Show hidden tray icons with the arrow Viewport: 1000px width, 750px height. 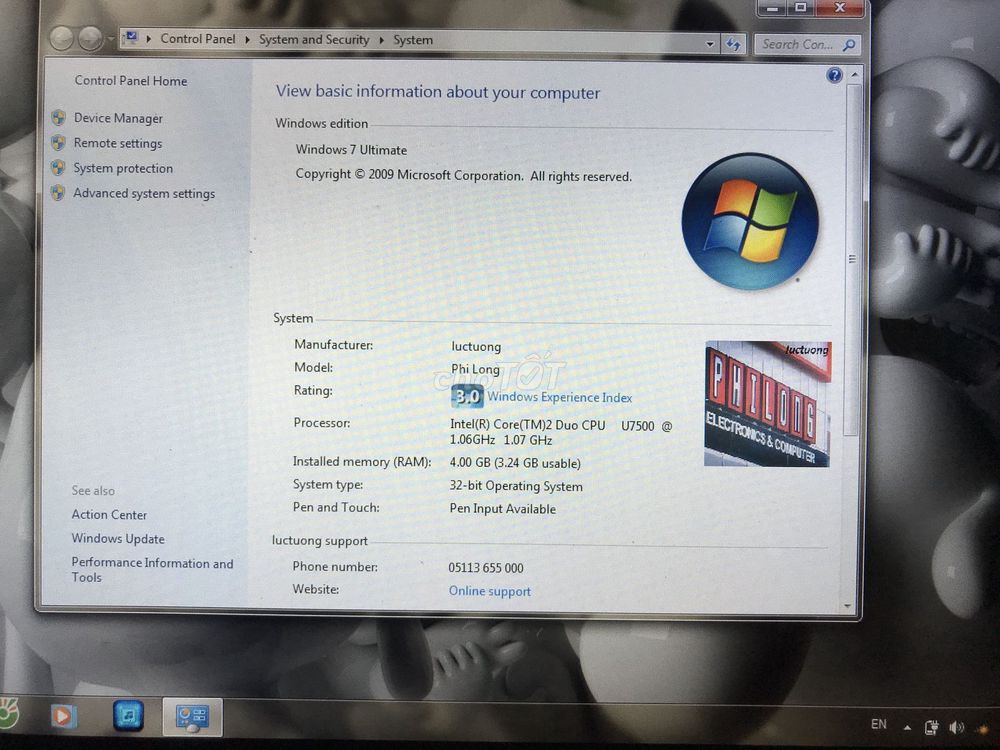(x=907, y=726)
